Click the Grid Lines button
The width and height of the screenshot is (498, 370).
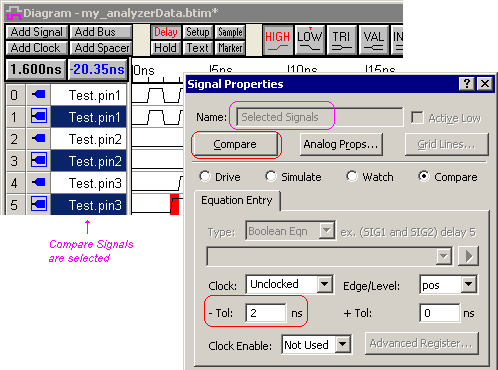click(x=447, y=144)
